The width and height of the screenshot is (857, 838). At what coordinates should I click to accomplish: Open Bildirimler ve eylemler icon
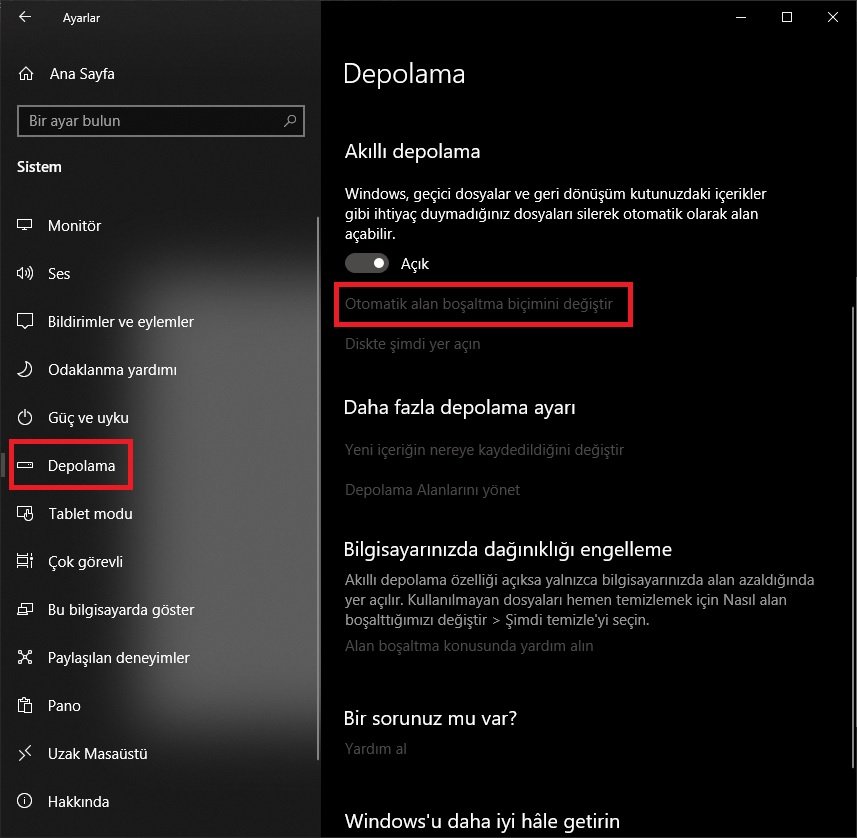(x=27, y=322)
